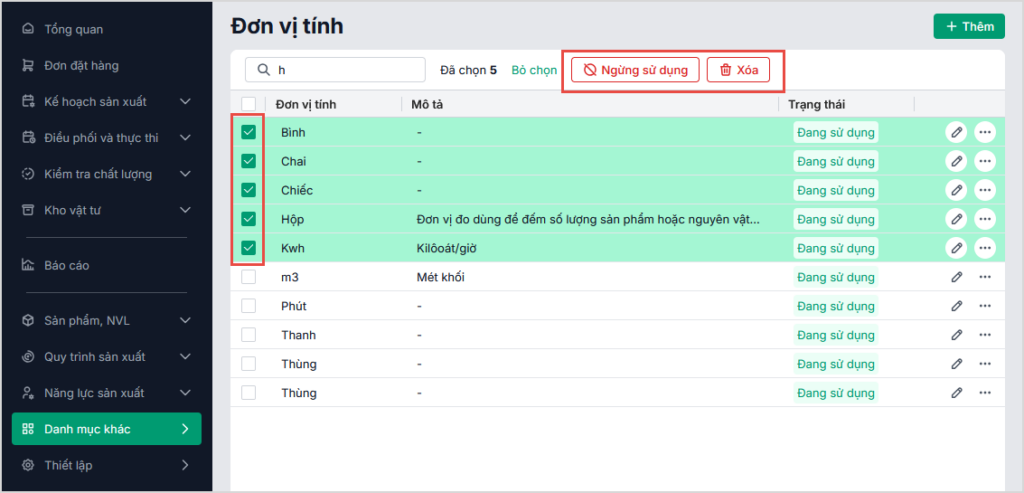Screen dimensions: 1024x493
Task: Open the three-dot menu on Chai row
Action: point(985,161)
